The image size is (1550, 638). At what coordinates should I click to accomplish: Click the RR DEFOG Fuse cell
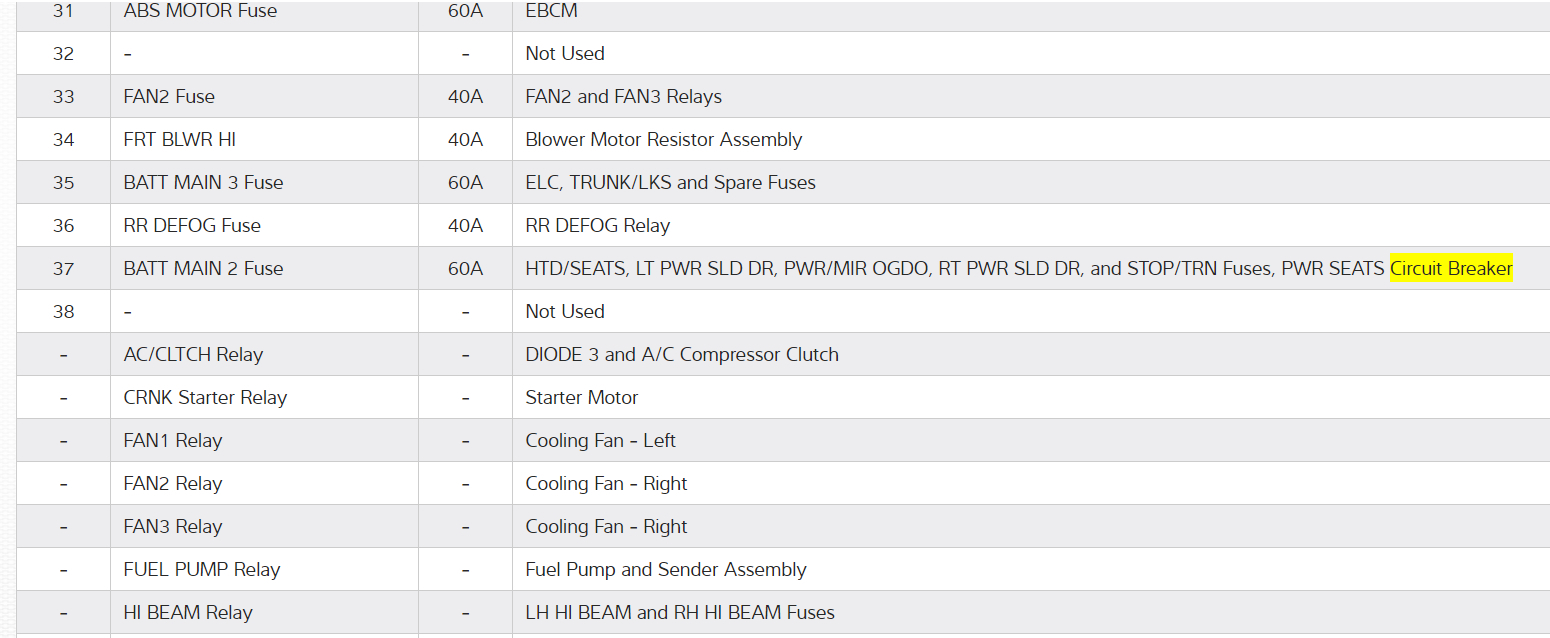coord(192,226)
